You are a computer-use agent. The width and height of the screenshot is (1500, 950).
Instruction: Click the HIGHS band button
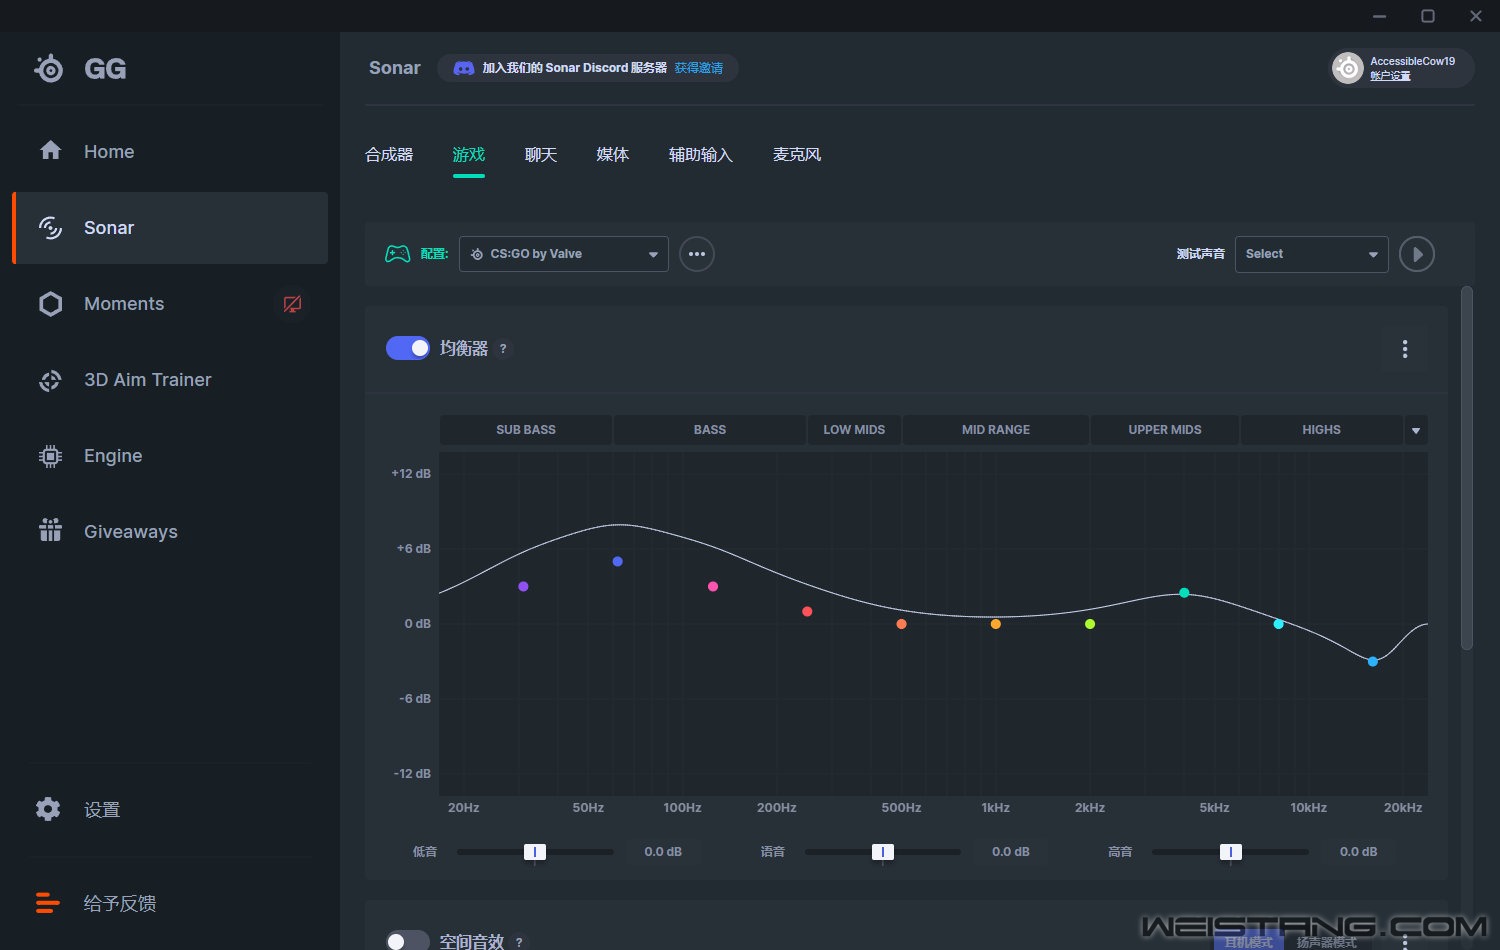point(1322,430)
